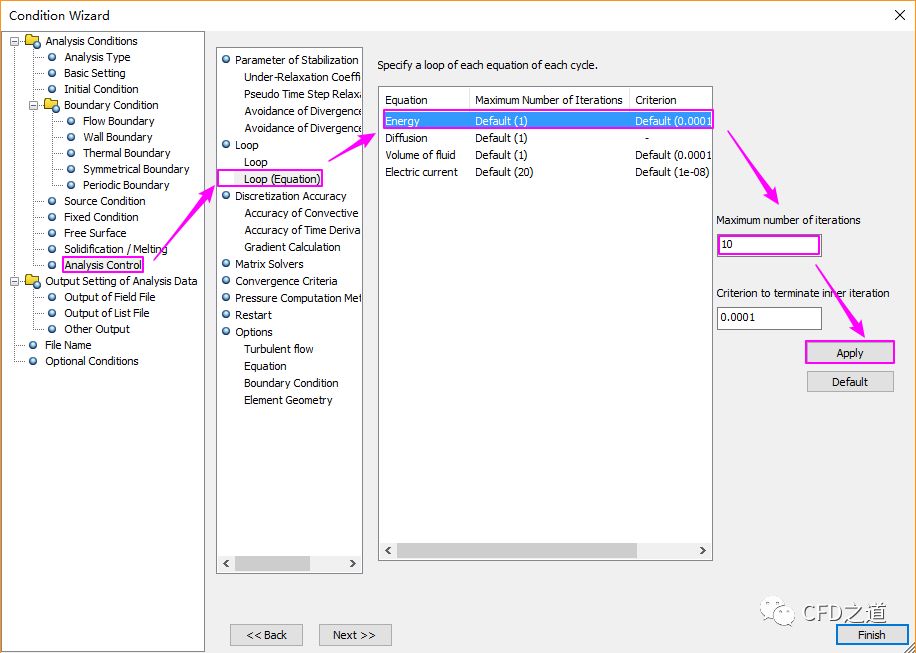Go to the next page with Next >>

[x=354, y=635]
